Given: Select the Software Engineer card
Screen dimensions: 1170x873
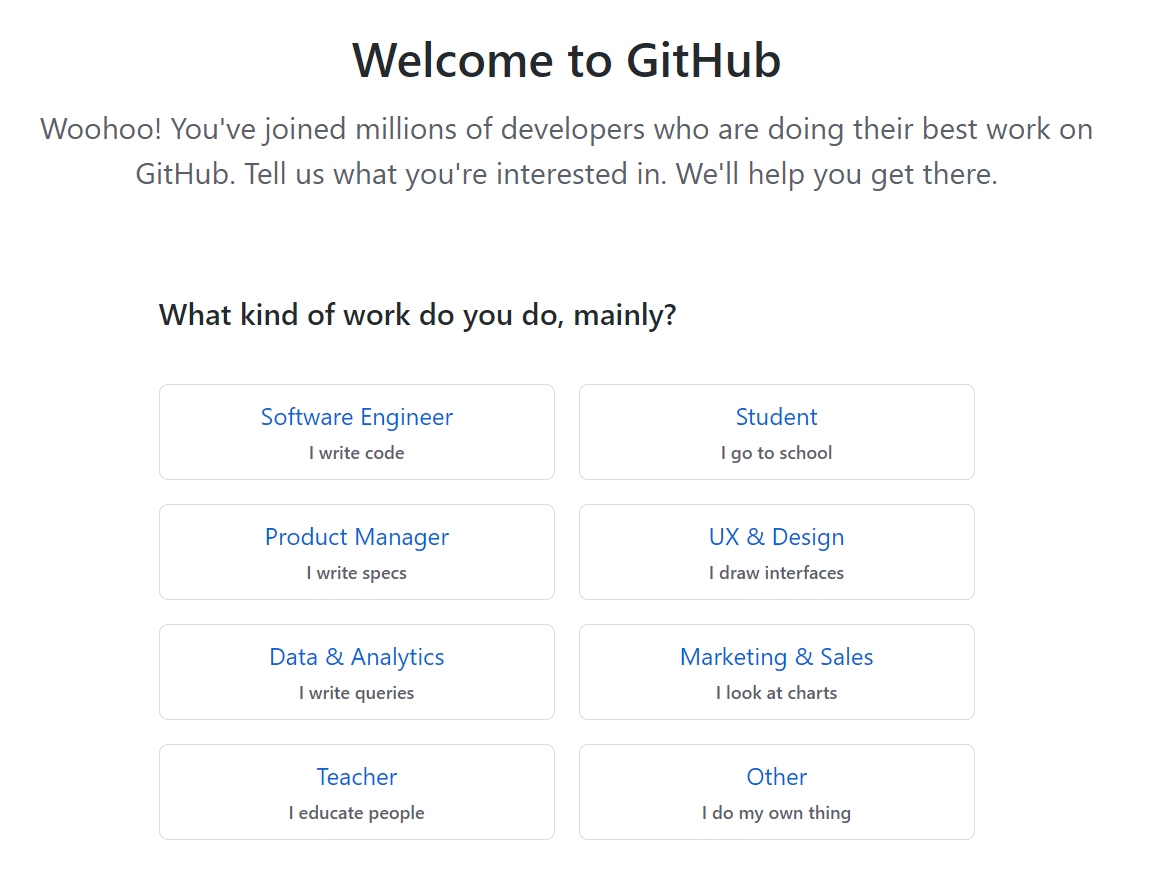Looking at the screenshot, I should [x=356, y=432].
